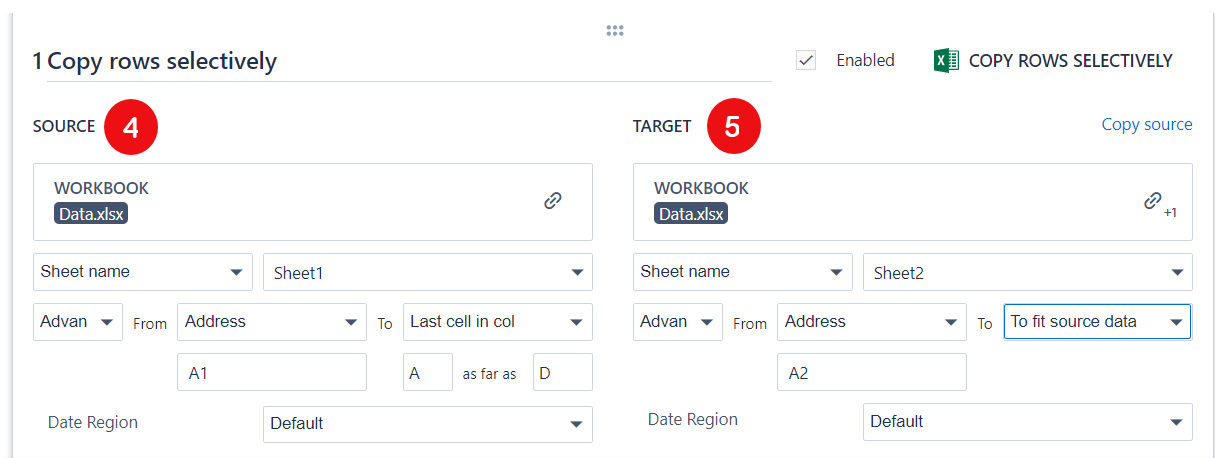Click the drag handle dots at top
Viewport: 1215px width, 458px height.
(615, 30)
